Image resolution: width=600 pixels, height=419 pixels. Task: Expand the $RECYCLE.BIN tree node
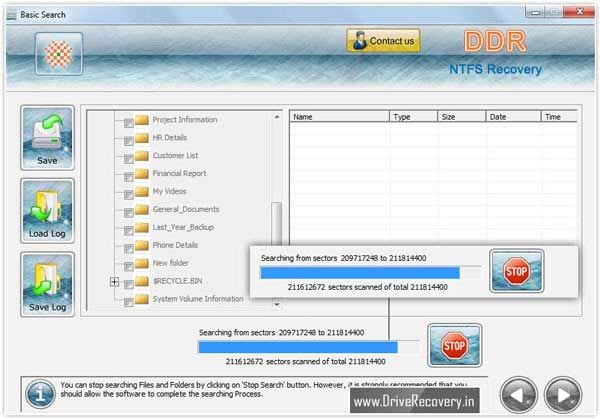(x=114, y=282)
